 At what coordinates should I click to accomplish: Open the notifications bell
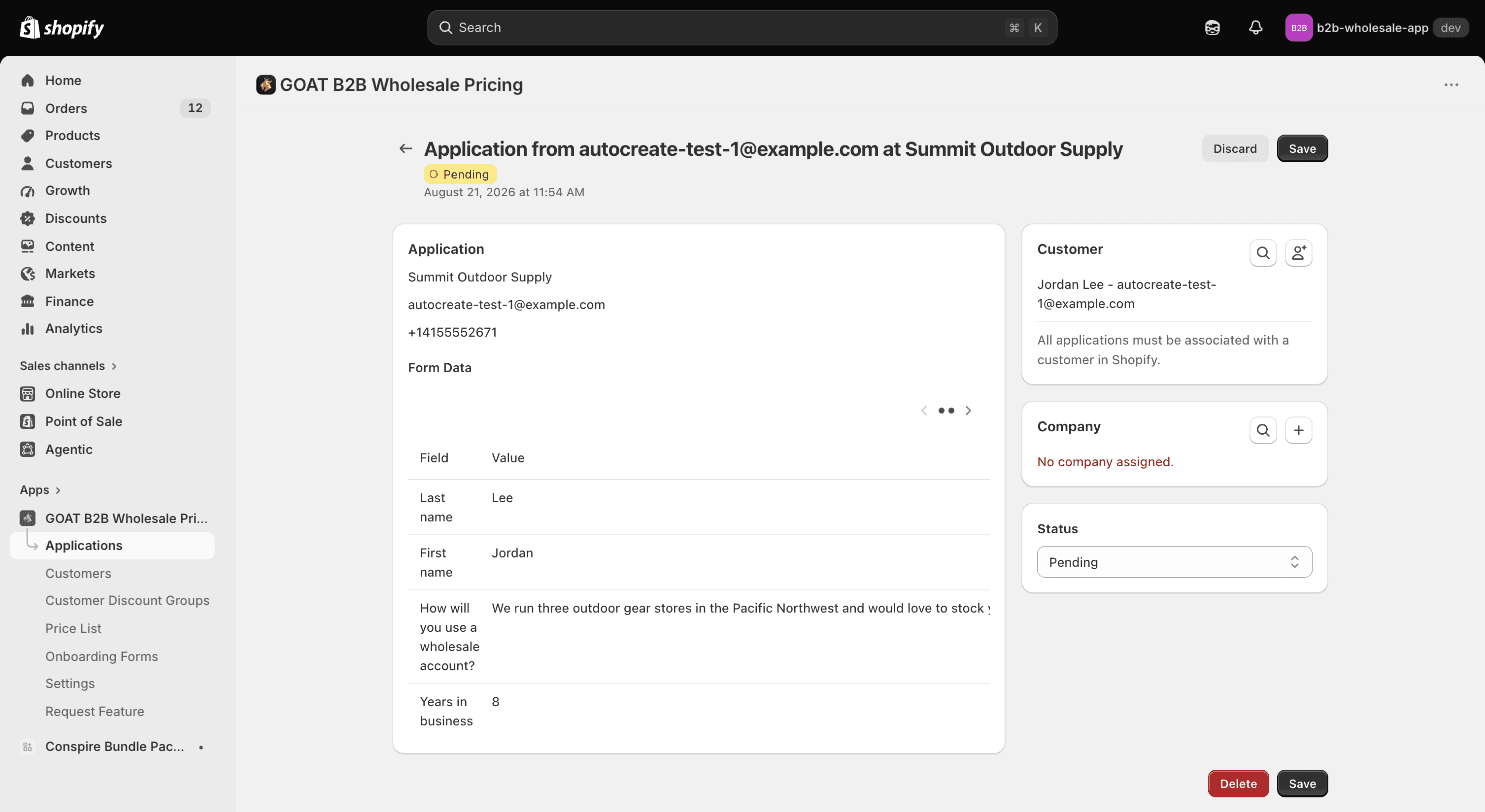(x=1256, y=28)
